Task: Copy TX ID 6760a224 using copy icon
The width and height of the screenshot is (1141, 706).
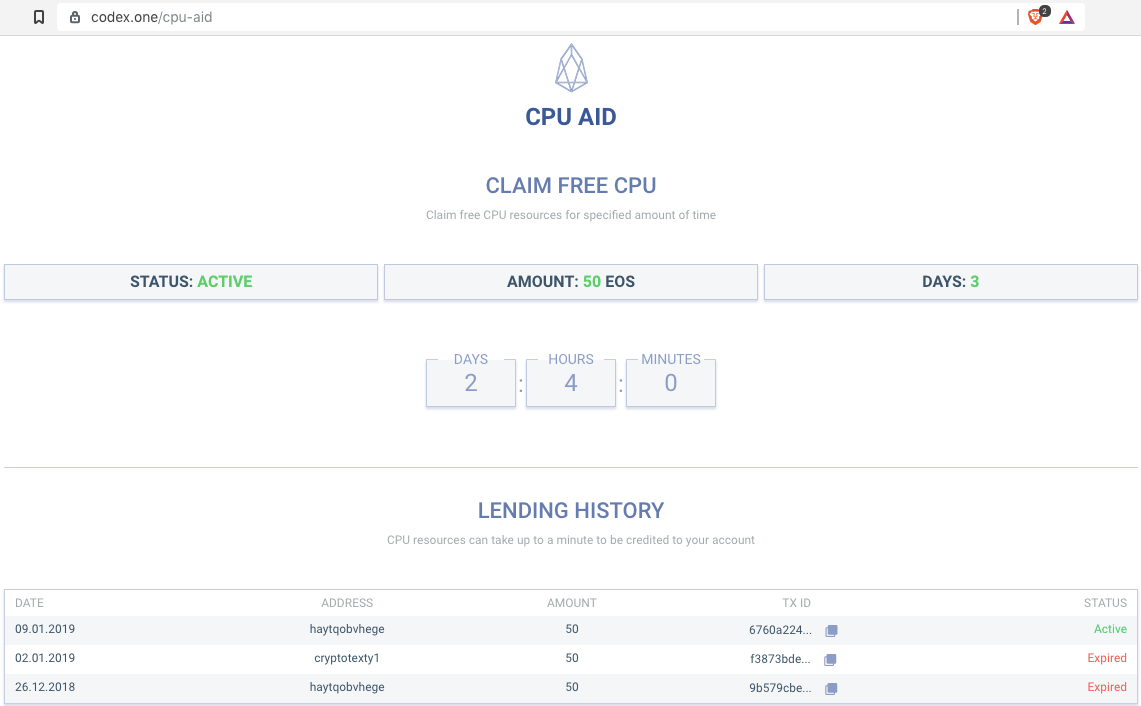Action: point(830,631)
